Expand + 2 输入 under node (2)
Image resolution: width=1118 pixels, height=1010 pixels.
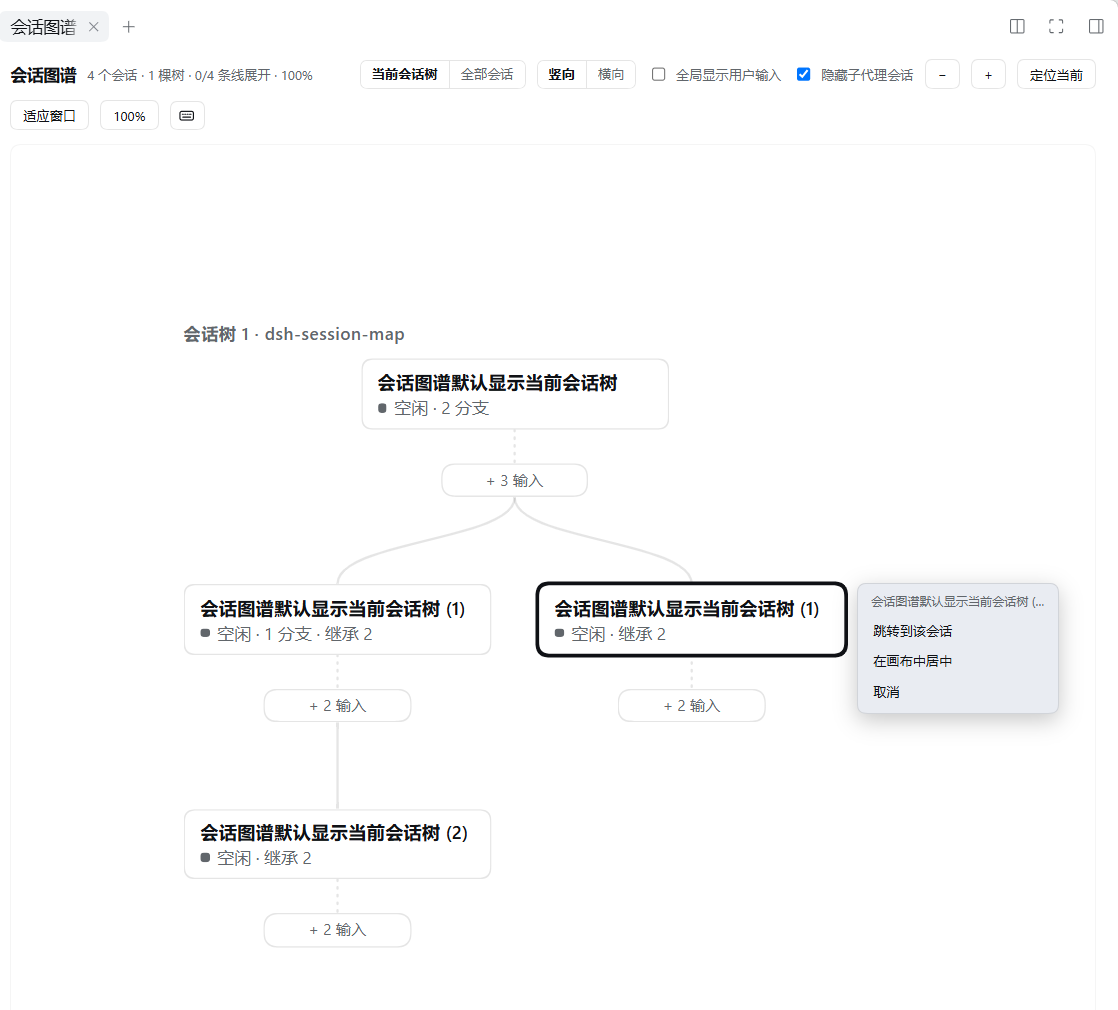click(337, 930)
